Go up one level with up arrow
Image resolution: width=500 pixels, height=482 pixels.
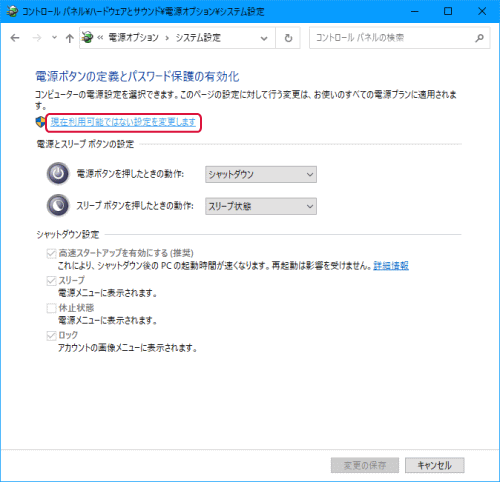69,38
